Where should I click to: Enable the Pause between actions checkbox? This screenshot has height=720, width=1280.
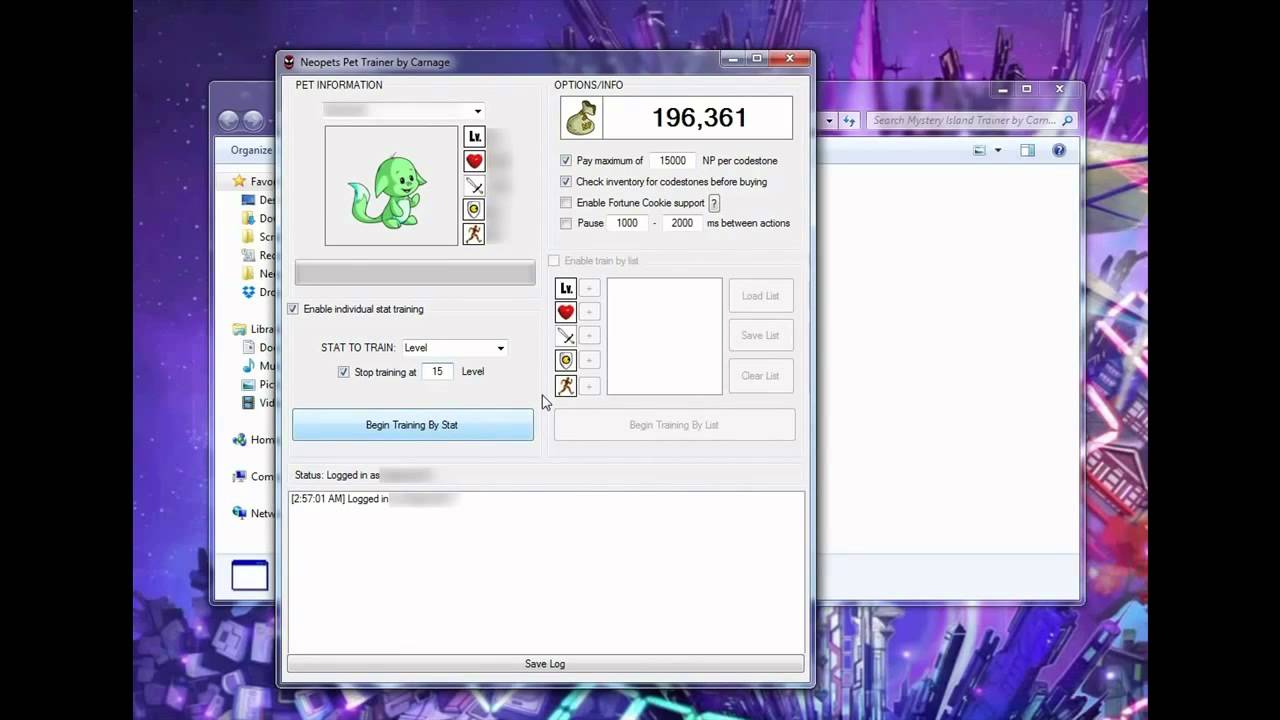[x=566, y=223]
